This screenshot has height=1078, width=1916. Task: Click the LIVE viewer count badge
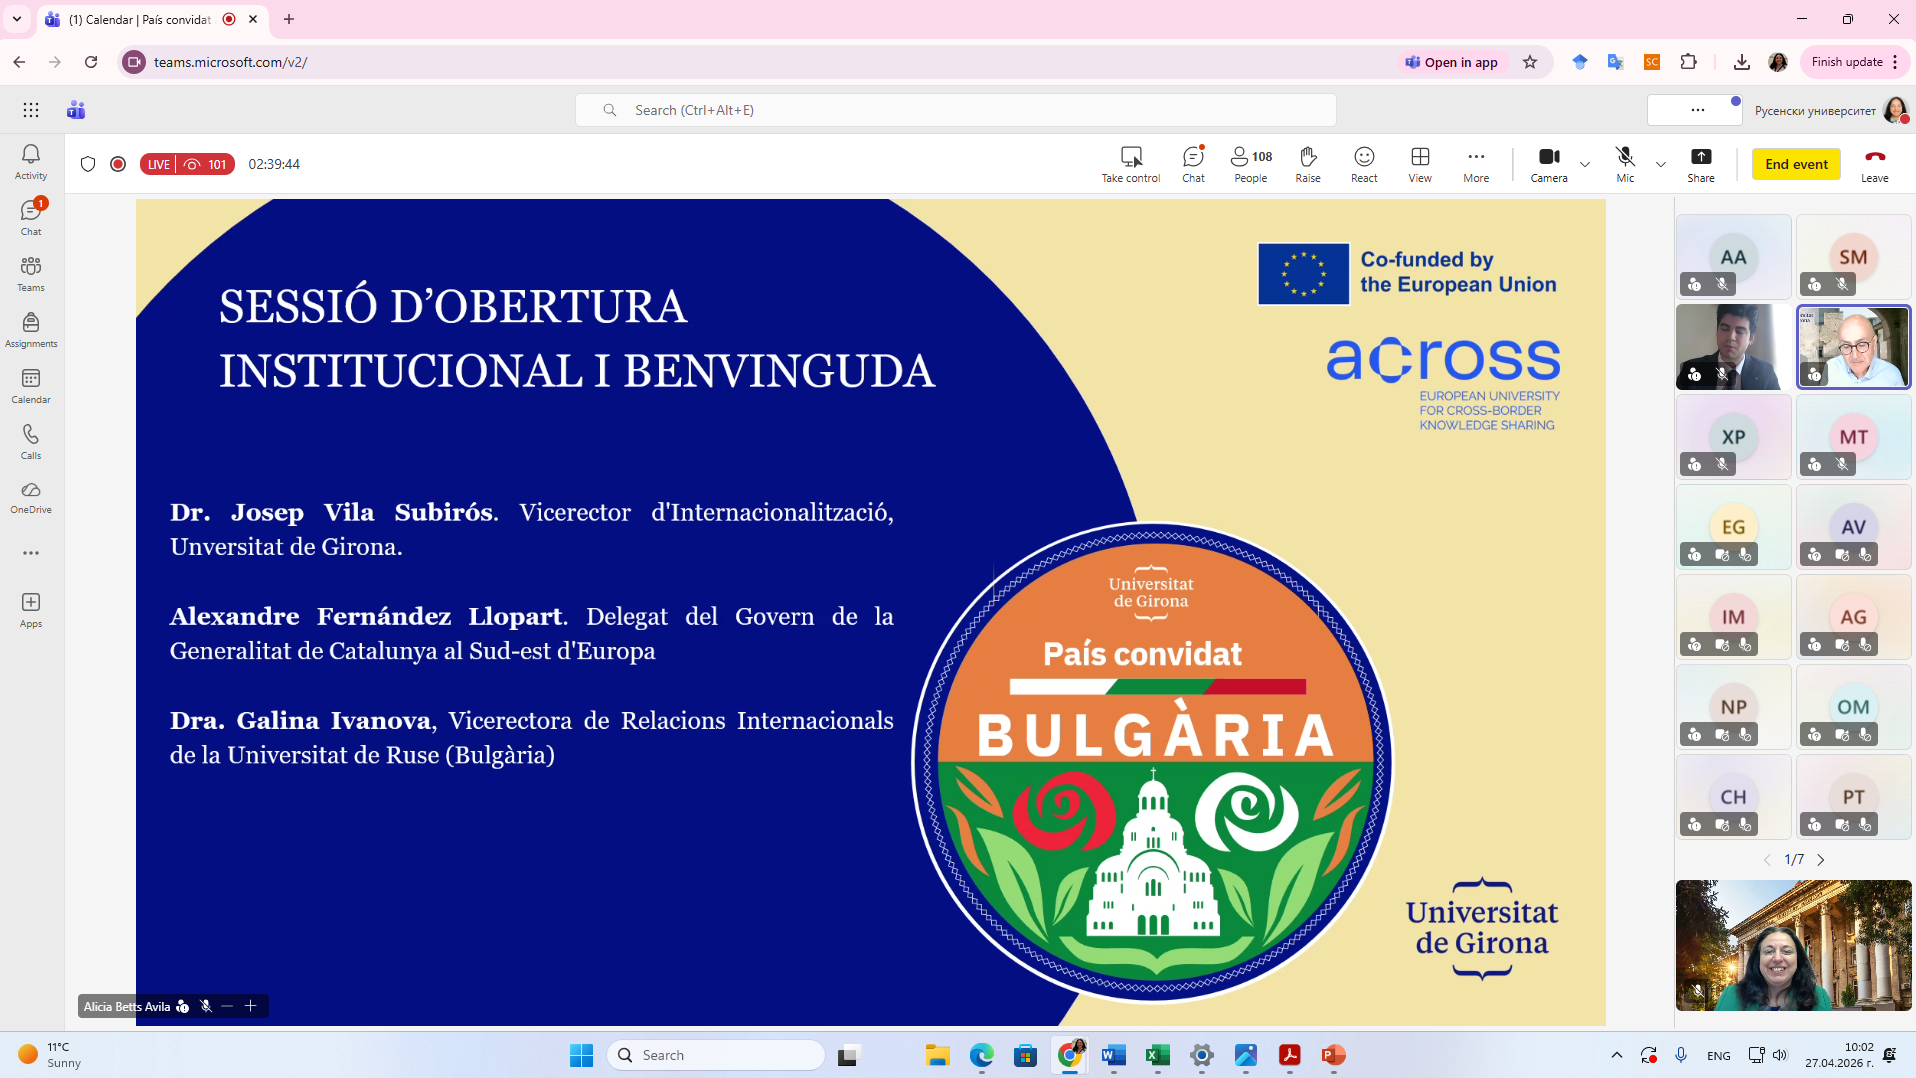(187, 164)
